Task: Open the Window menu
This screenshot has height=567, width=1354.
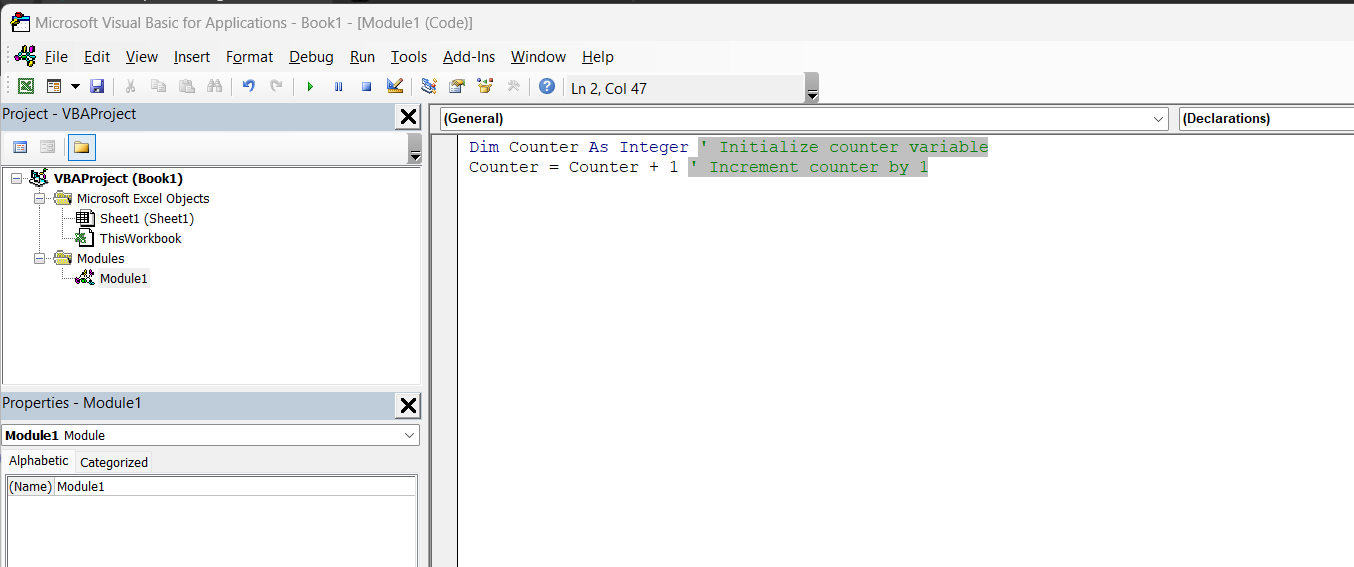Action: (538, 57)
